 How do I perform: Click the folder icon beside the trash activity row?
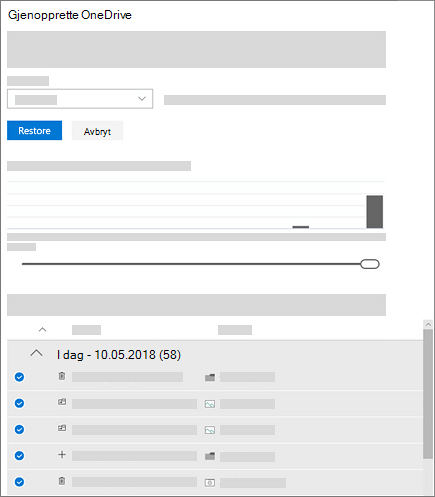click(x=210, y=378)
